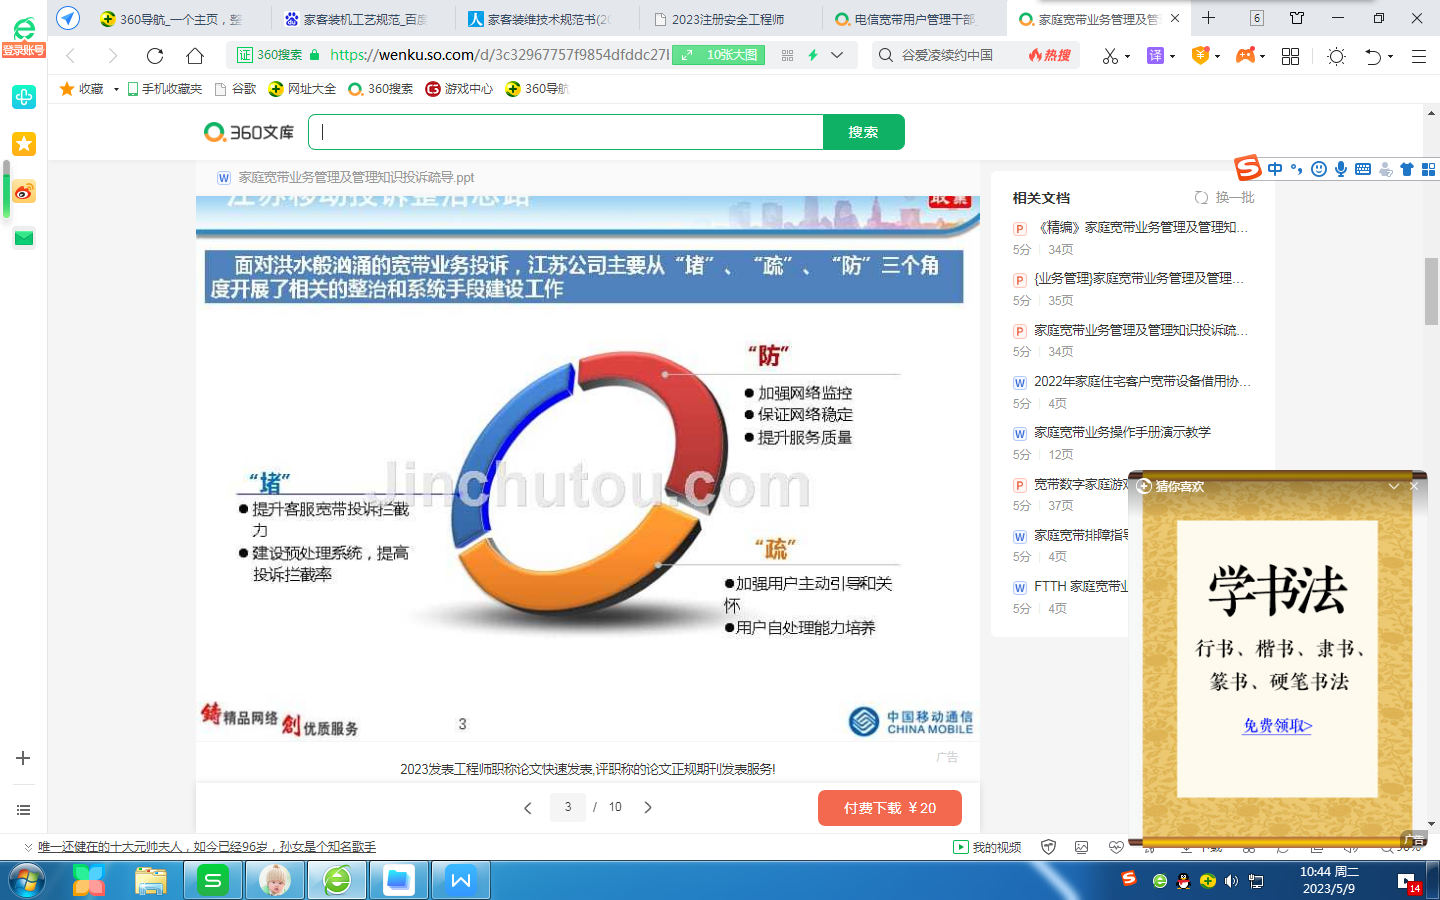Image resolution: width=1440 pixels, height=900 pixels.
Task: Expand the 收藏 favorites dropdown arrow
Action: coord(116,89)
